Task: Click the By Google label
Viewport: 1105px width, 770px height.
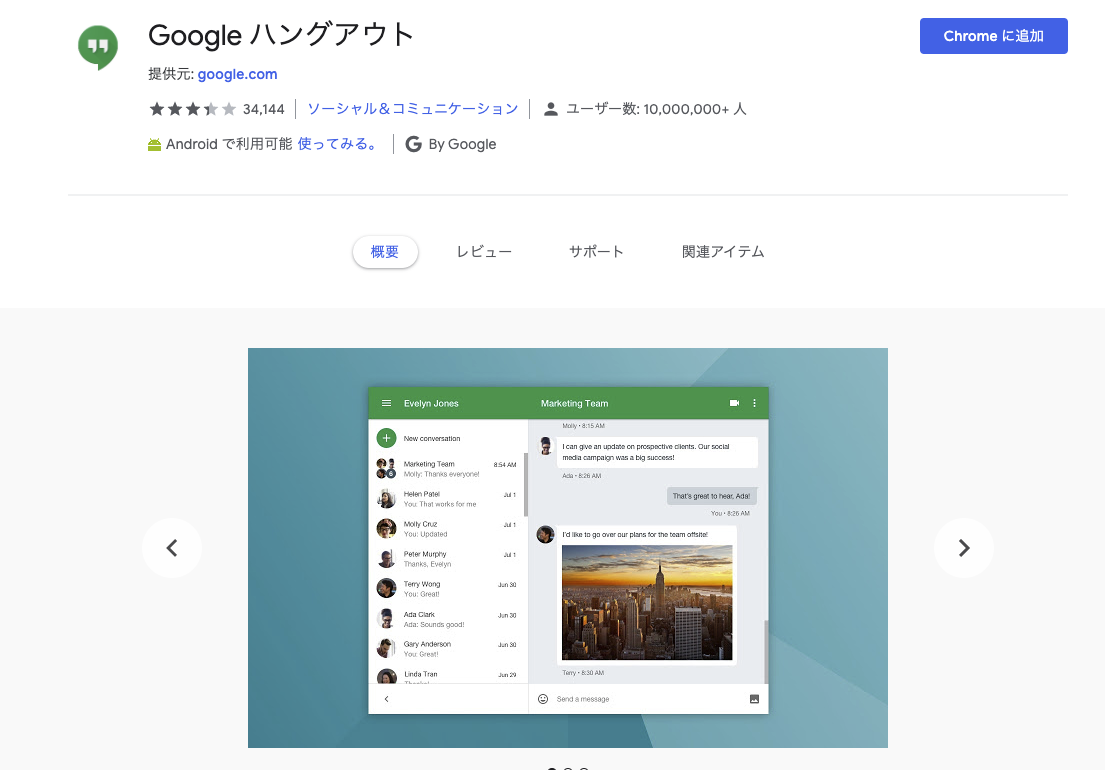Action: point(462,144)
